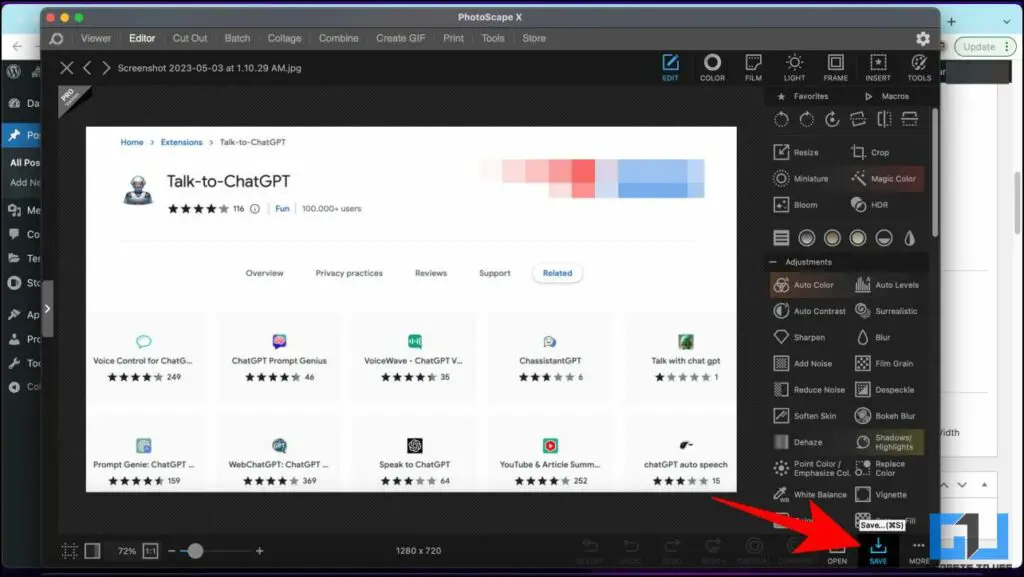This screenshot has height=577, width=1024.
Task: Switch to the Collage tab
Action: coord(284,39)
